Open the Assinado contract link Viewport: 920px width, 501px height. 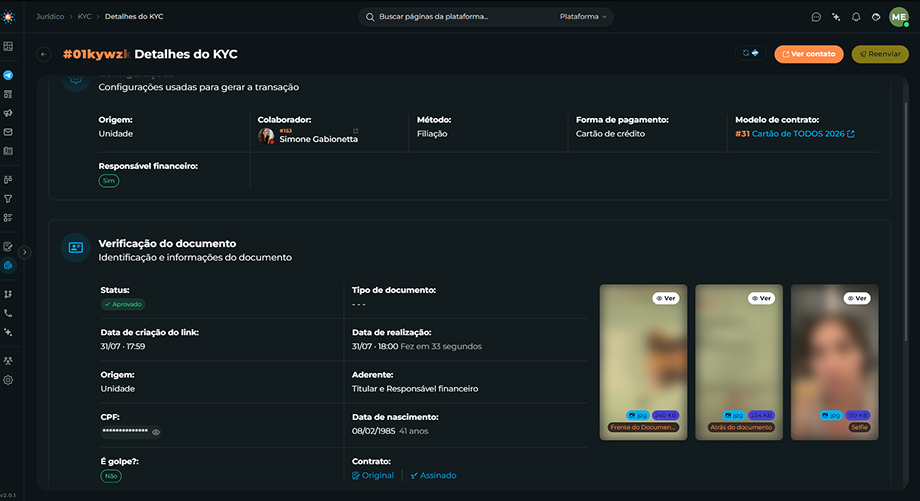pyautogui.click(x=434, y=475)
